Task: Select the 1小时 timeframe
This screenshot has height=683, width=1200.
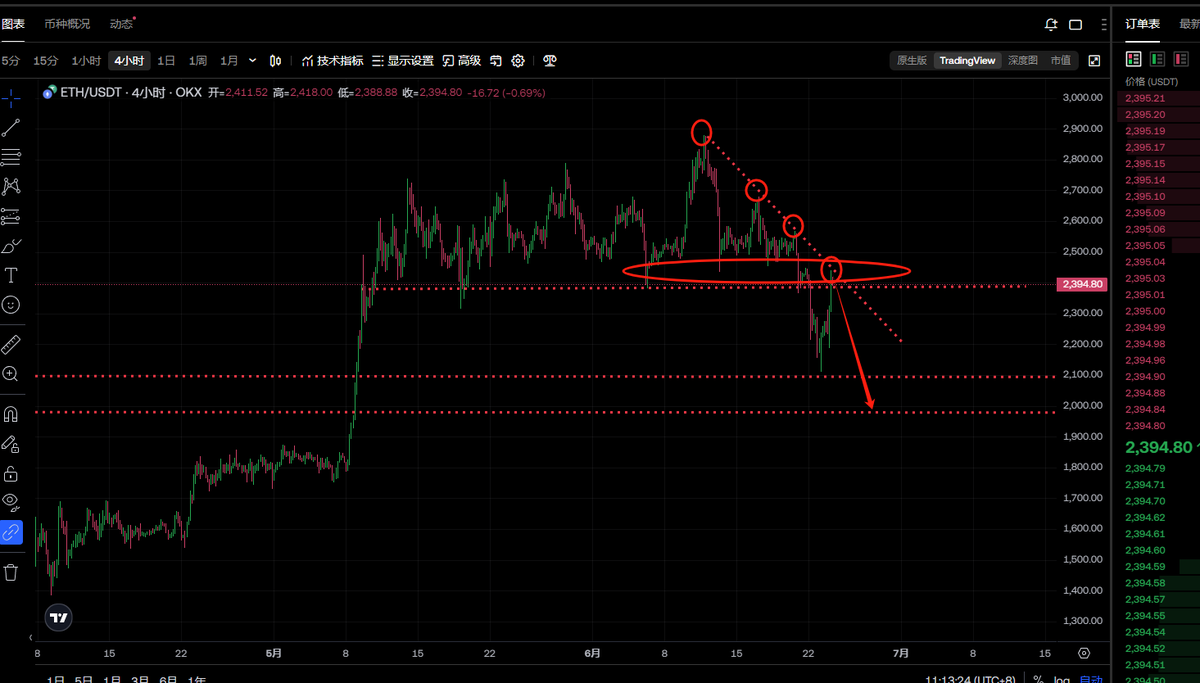Action: (86, 61)
